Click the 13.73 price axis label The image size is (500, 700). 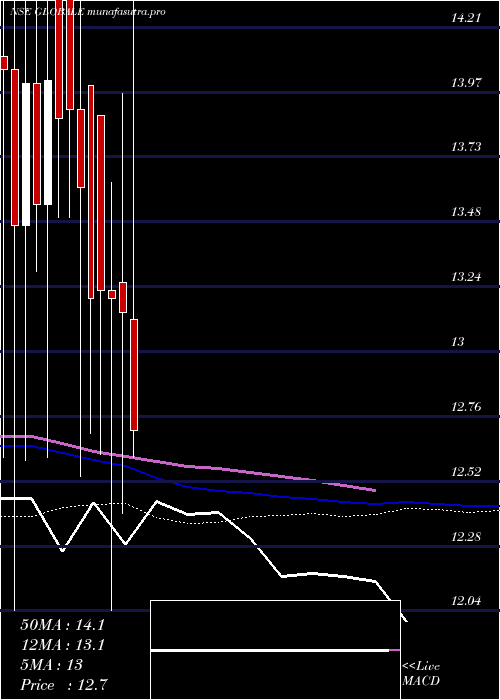click(x=466, y=147)
